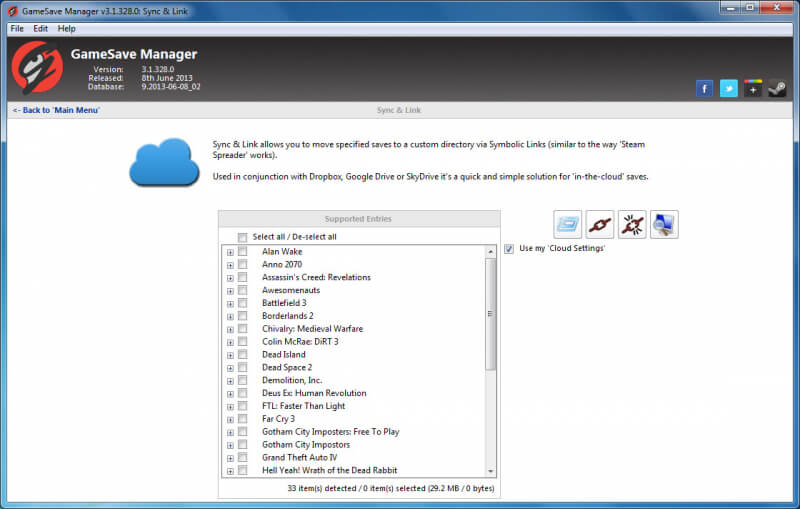
Task: Select Assassin's Creed: Revelations checkbox
Action: [243, 277]
